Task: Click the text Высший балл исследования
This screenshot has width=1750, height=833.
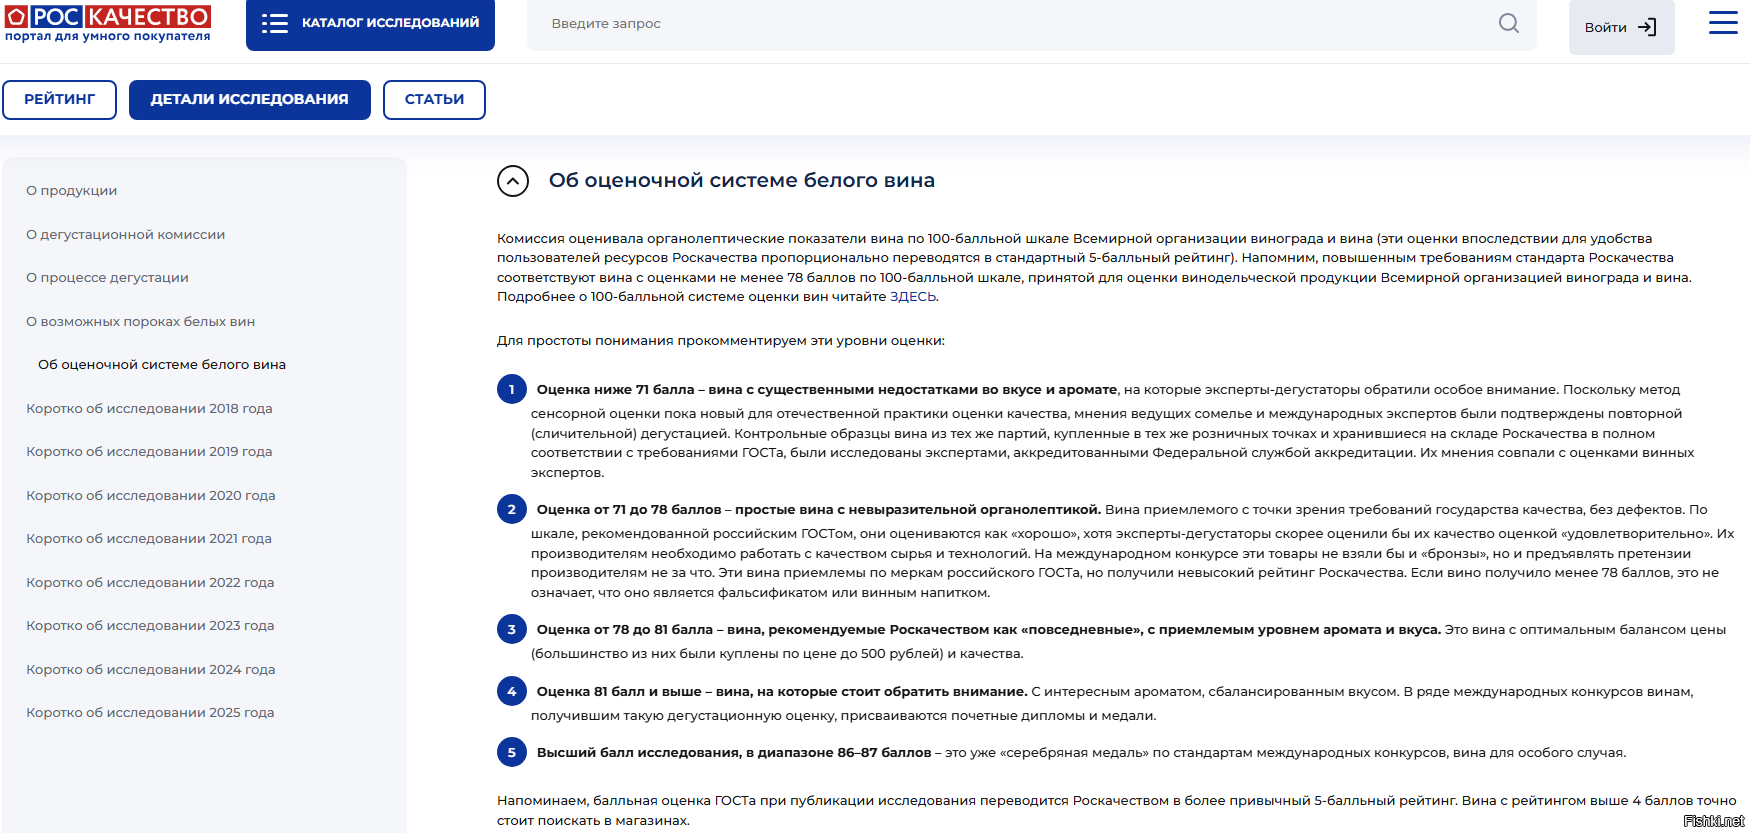Action: point(637,753)
